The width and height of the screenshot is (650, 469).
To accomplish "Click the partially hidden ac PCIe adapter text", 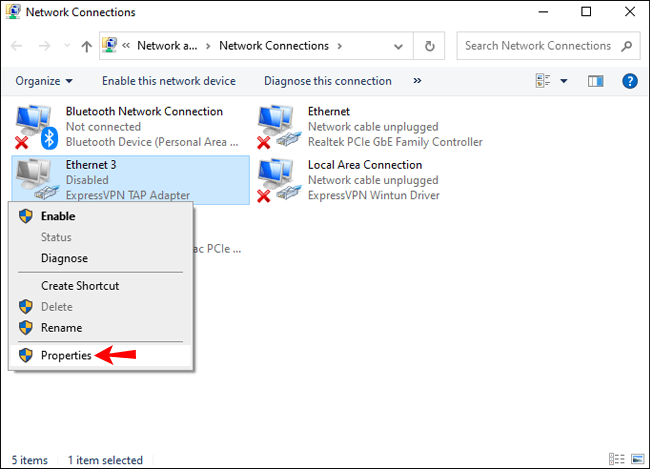I will pos(217,249).
